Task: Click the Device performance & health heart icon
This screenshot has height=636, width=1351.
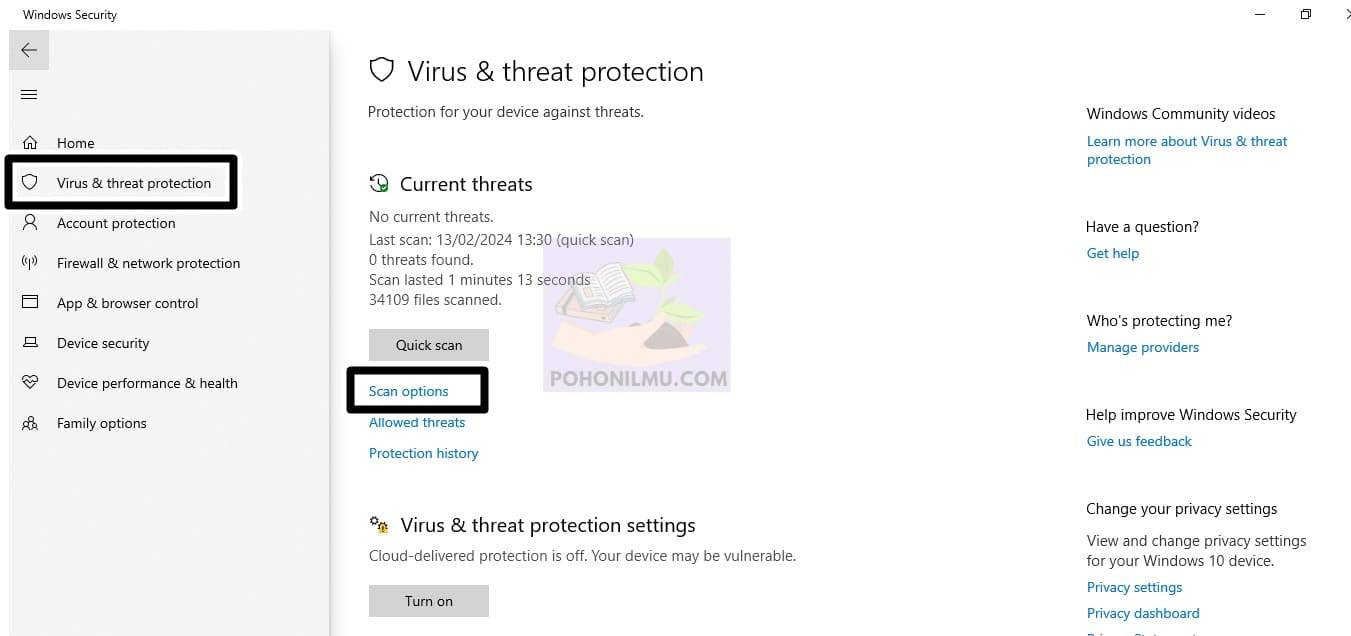Action: [30, 383]
